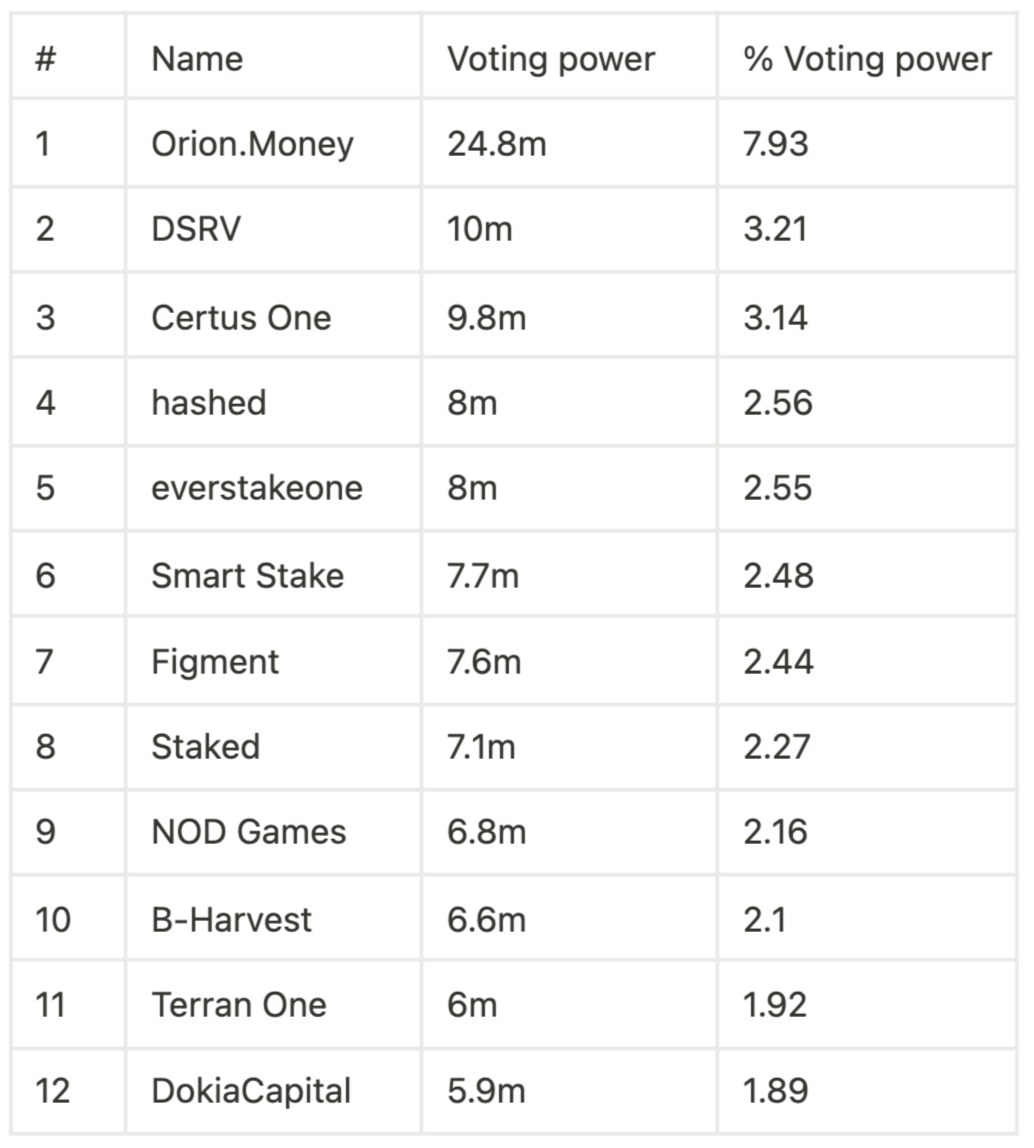
Task: Click the DSRV name cell
Action: tap(196, 229)
